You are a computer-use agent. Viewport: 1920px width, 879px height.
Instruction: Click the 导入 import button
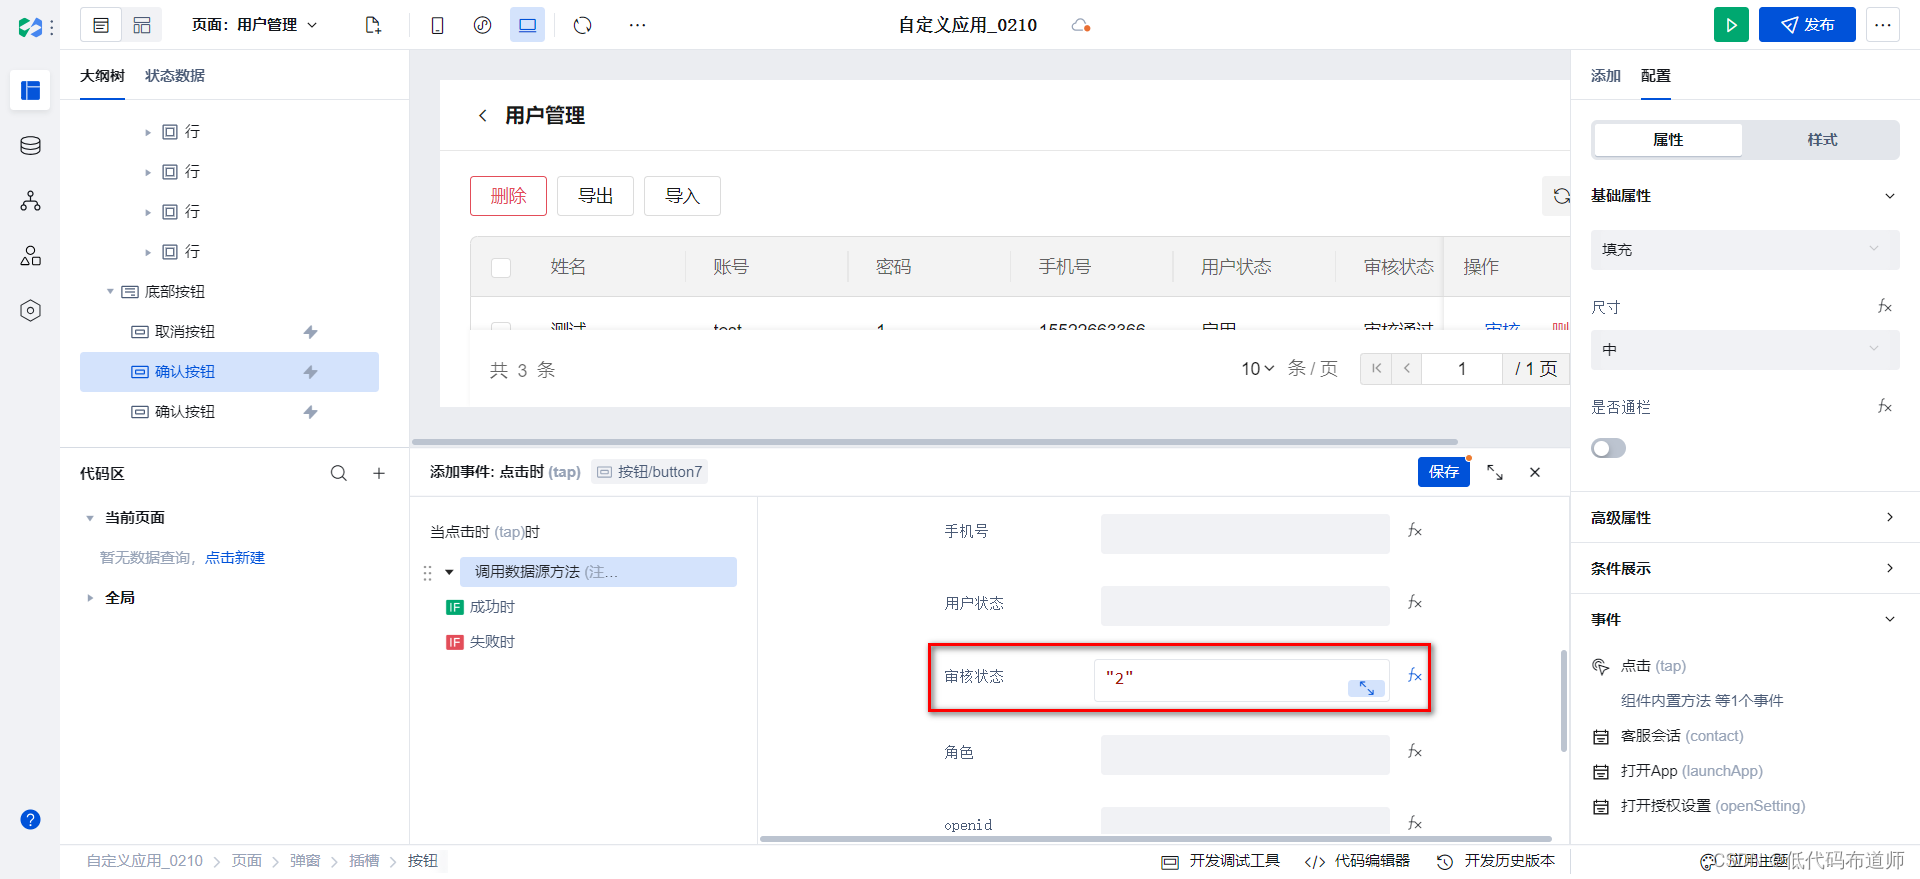click(682, 196)
